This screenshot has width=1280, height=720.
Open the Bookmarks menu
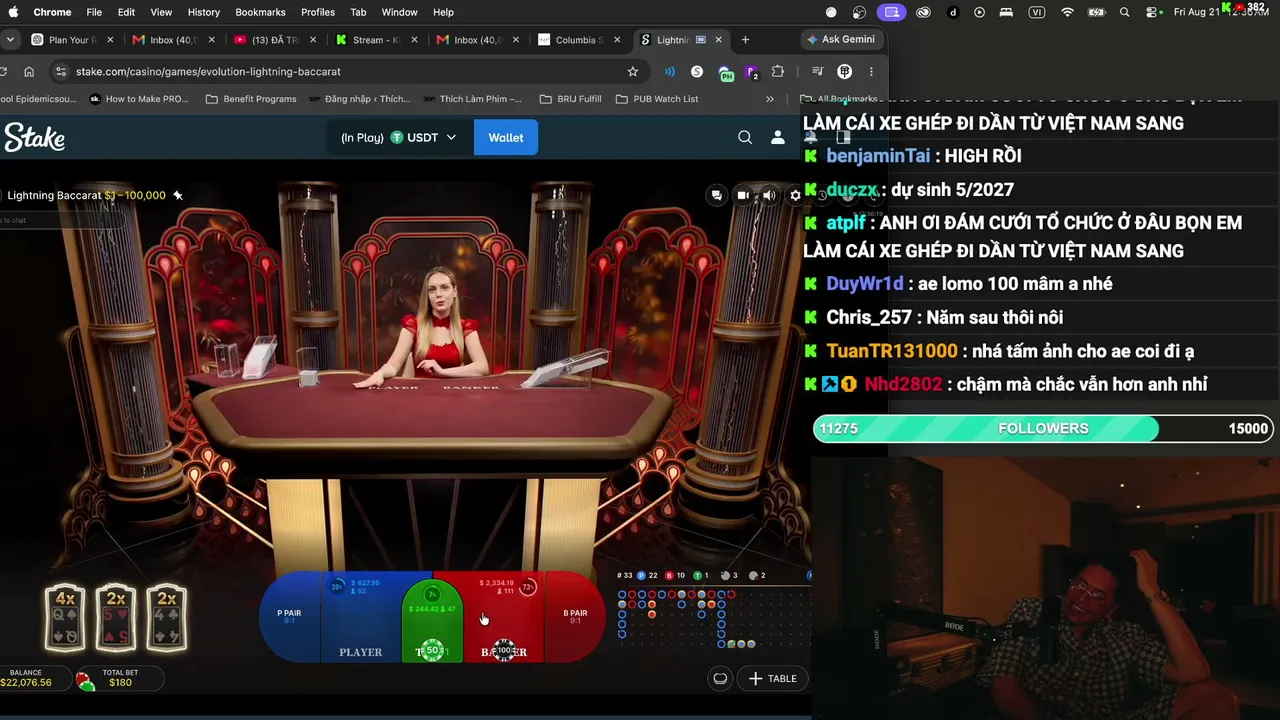260,12
